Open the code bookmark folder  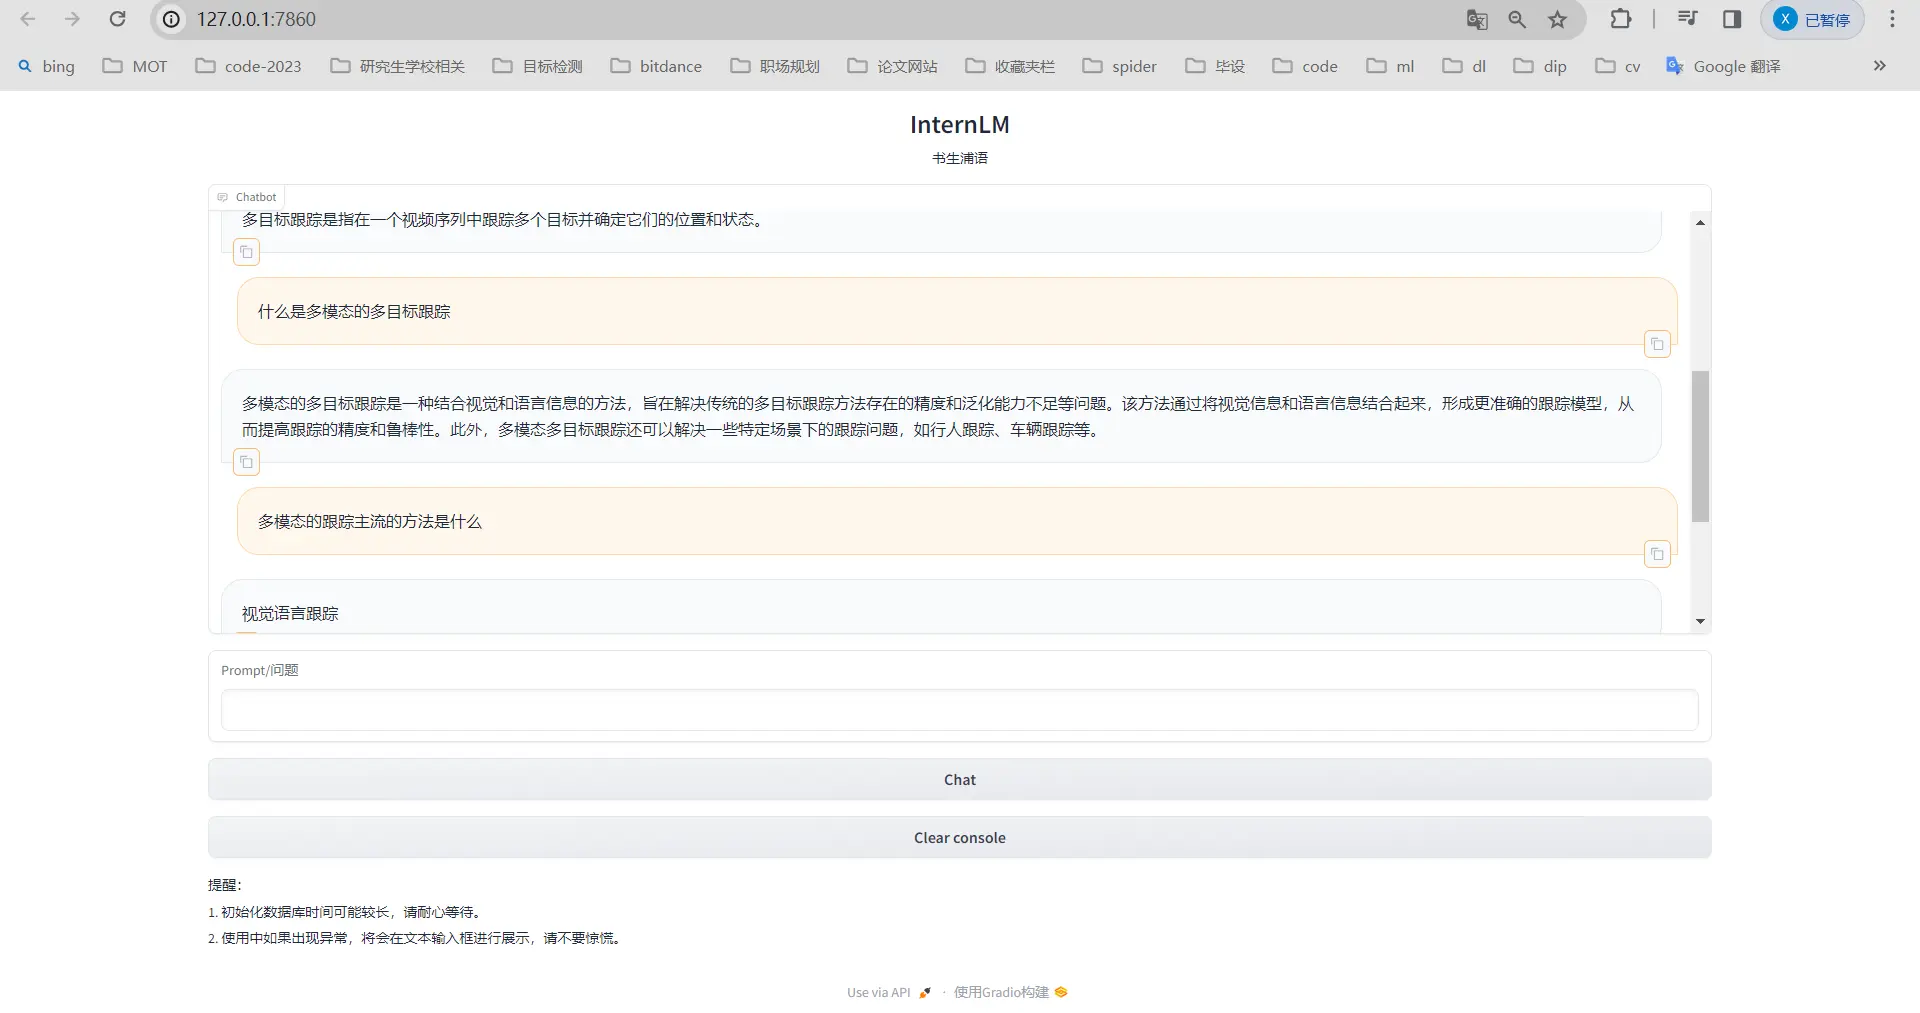pos(1305,66)
